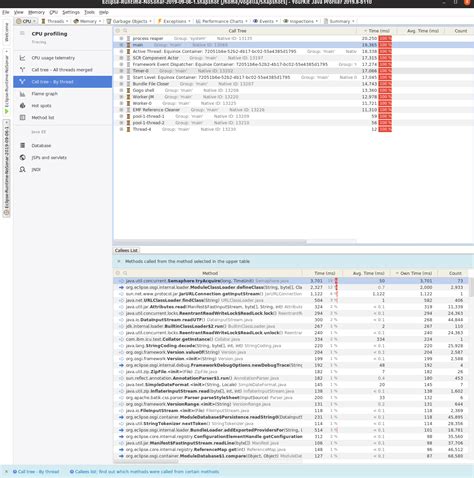
Task: Expand the Timer-0 thread node
Action: (x=121, y=71)
